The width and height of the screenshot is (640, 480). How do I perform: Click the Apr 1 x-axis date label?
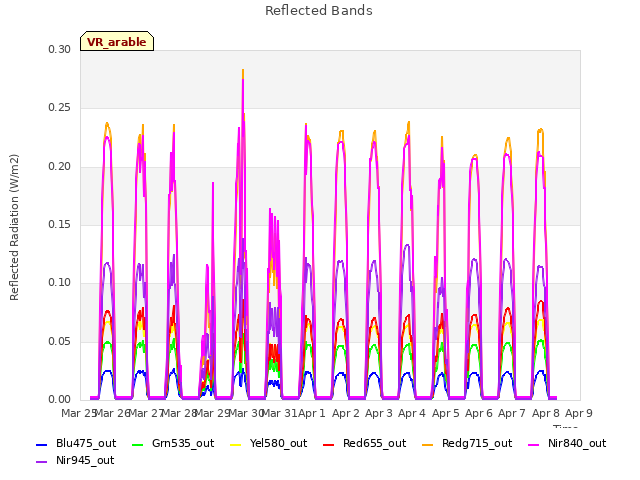pos(312,413)
